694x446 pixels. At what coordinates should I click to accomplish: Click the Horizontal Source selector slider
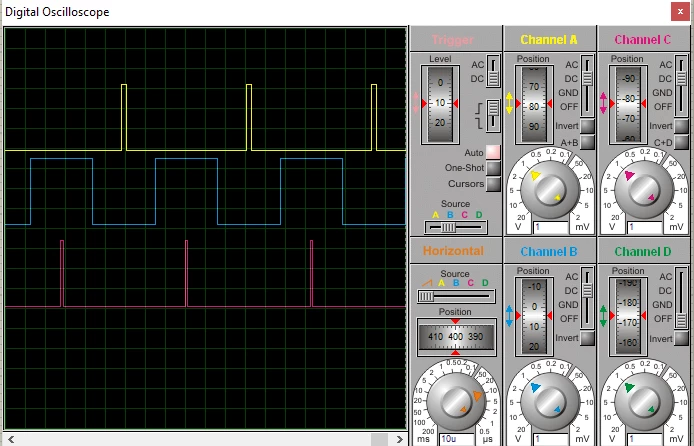456,296
